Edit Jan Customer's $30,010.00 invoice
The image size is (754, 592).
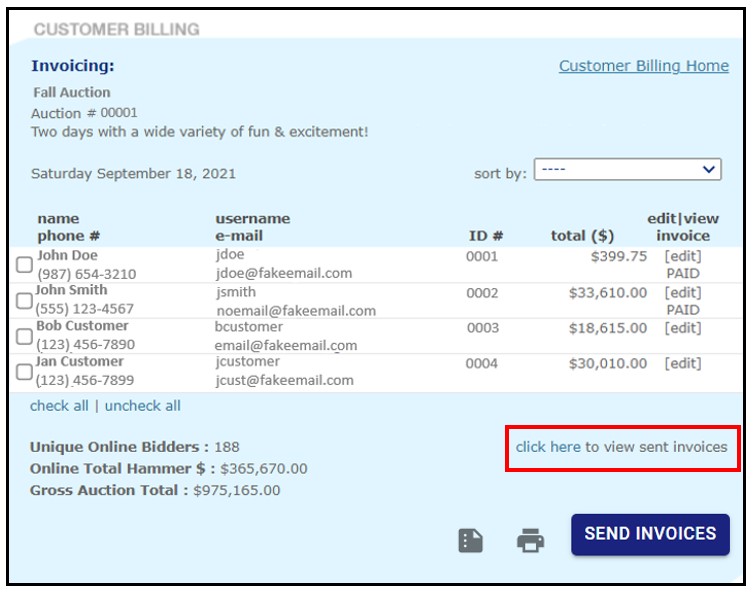[x=683, y=364]
